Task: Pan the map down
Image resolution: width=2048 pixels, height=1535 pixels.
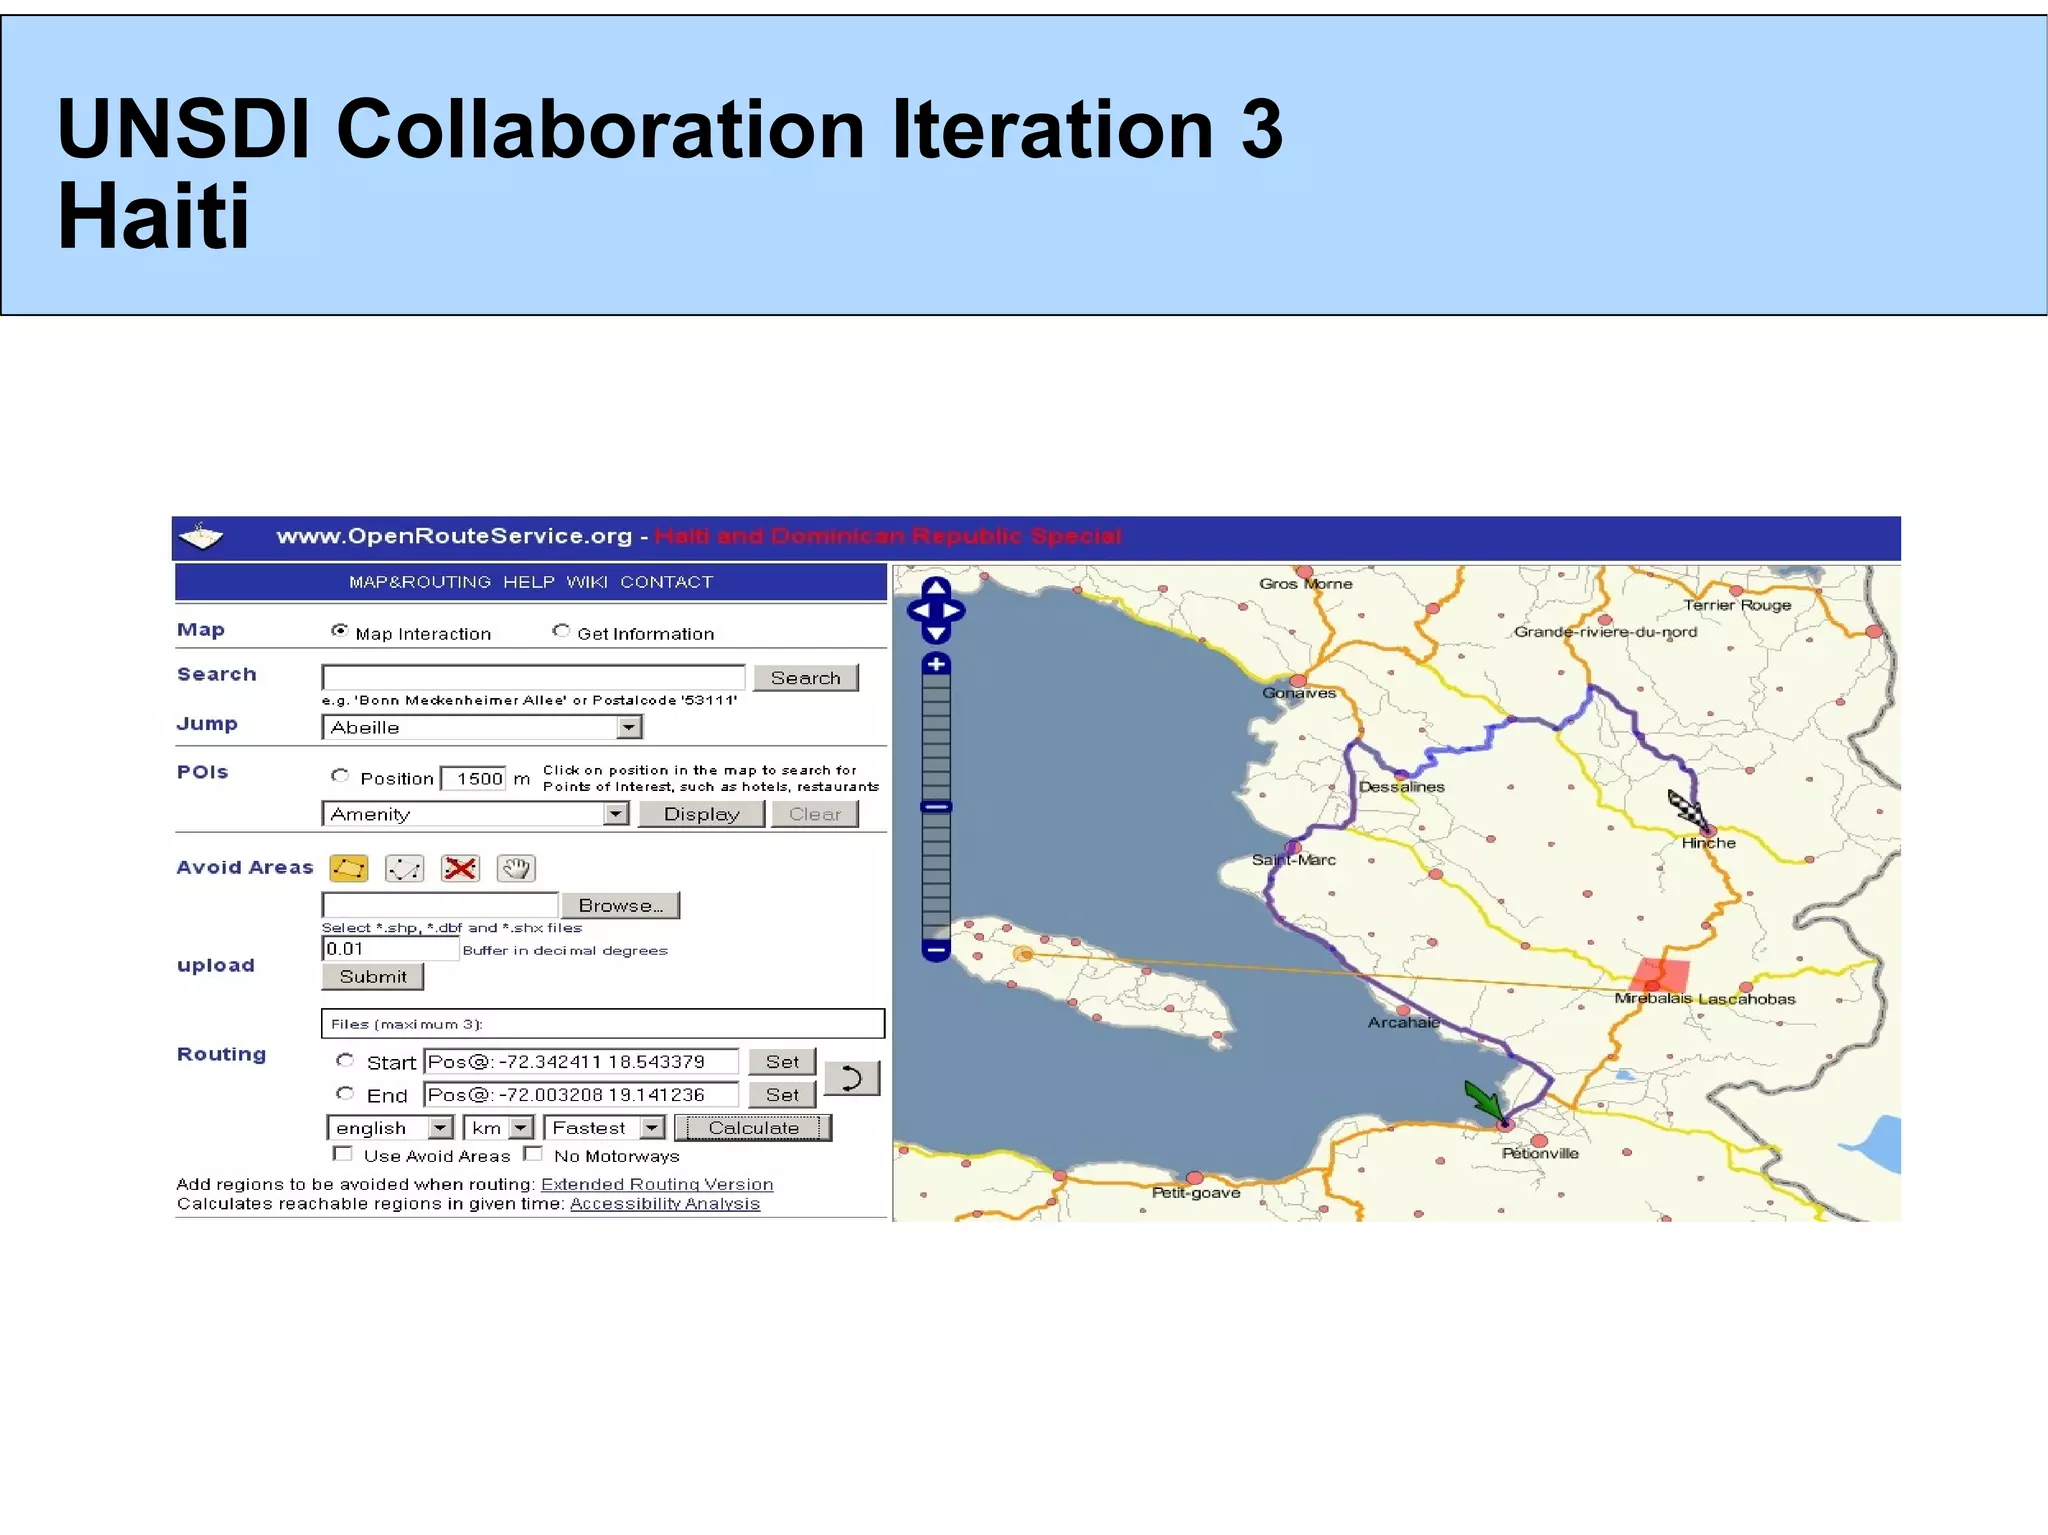Action: 936,633
